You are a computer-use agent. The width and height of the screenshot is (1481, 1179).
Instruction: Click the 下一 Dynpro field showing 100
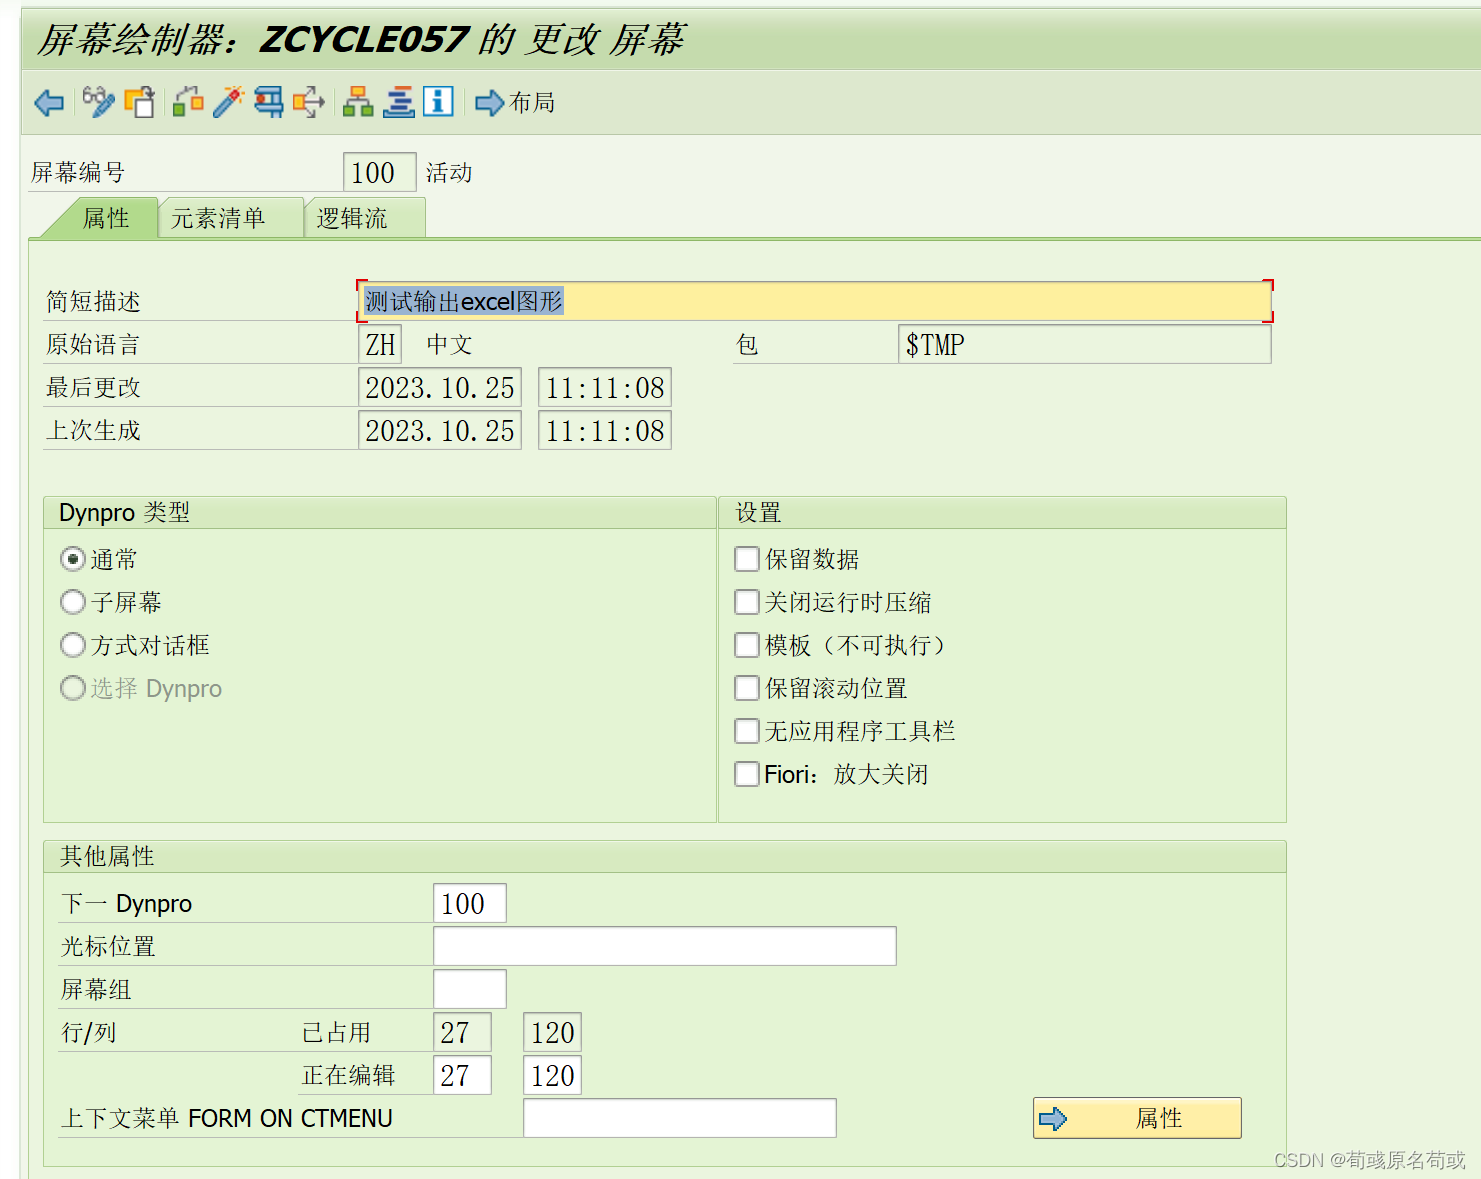[x=469, y=902]
